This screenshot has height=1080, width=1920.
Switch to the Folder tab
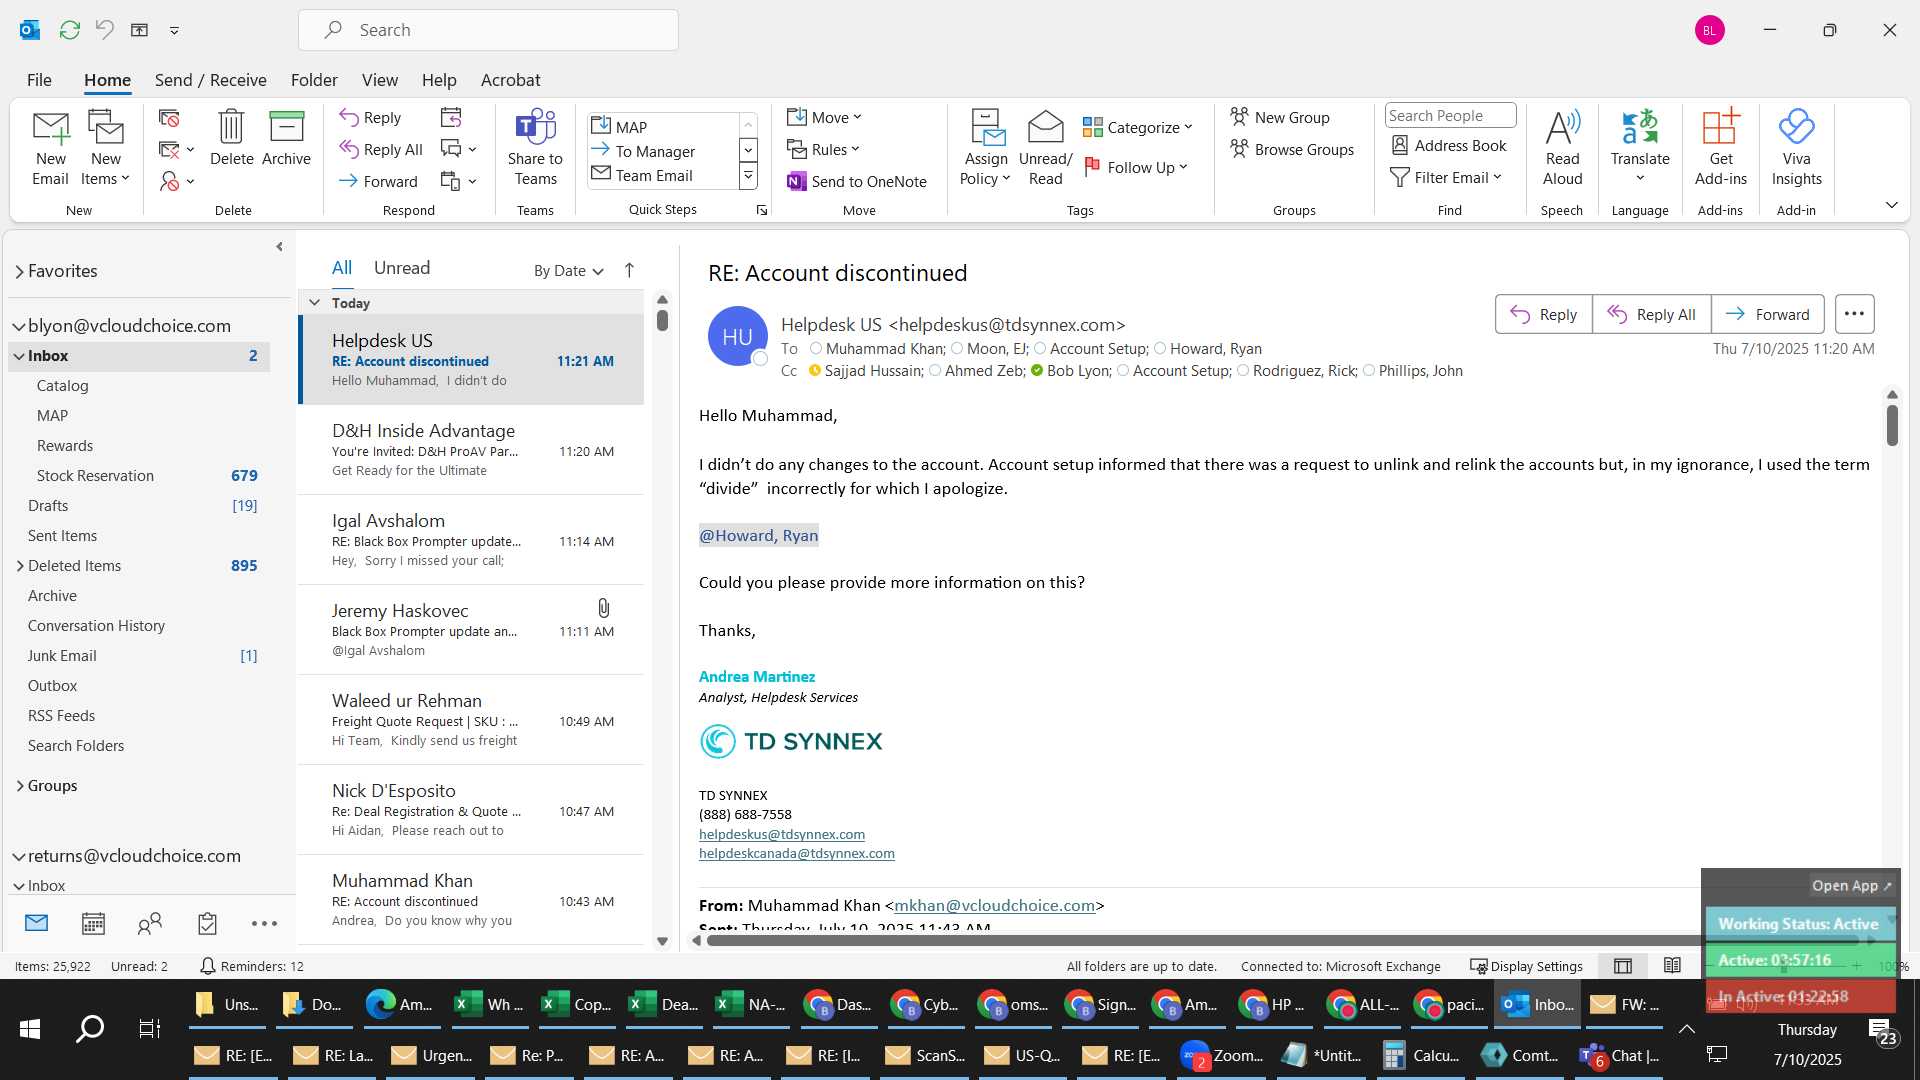pos(314,80)
